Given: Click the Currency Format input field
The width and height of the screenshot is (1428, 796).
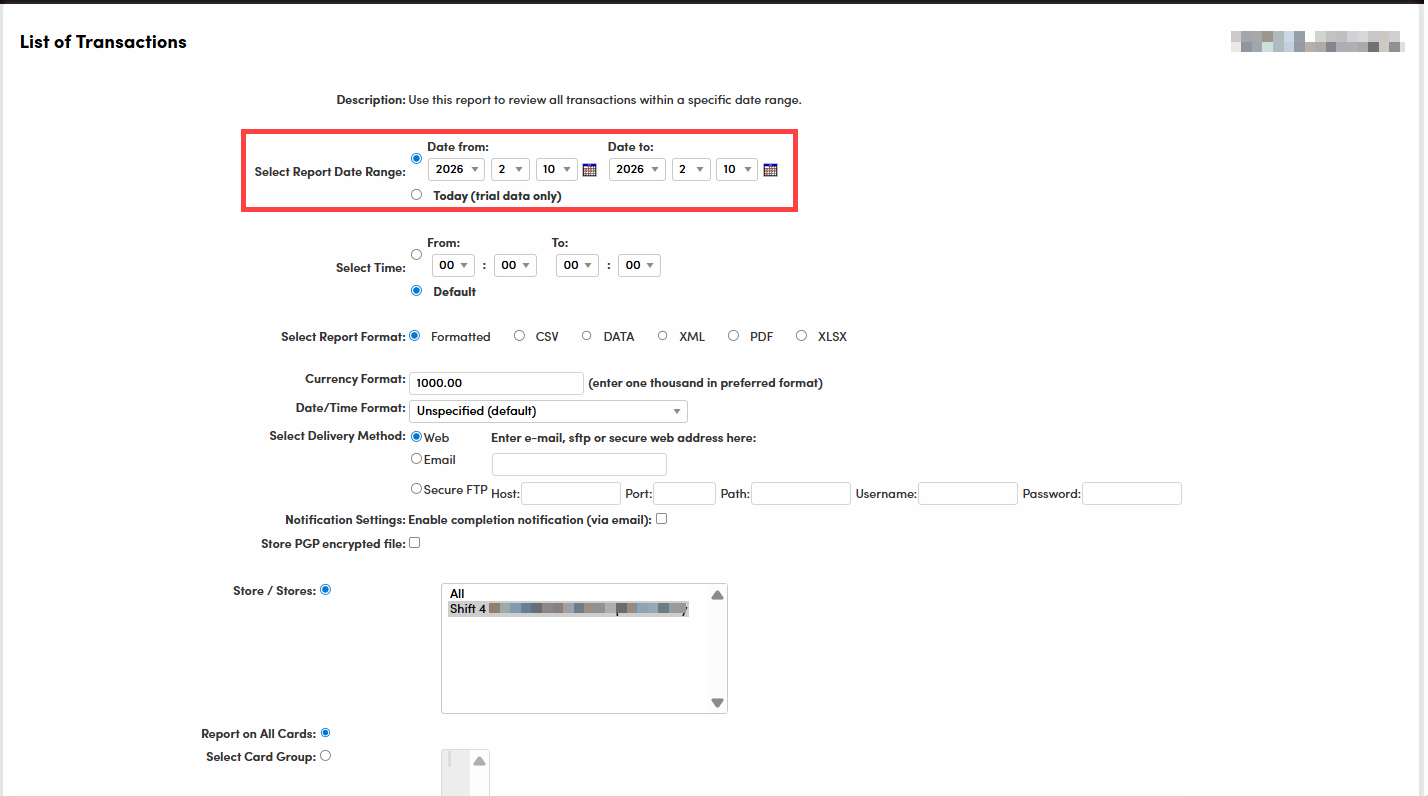Looking at the screenshot, I should pyautogui.click(x=496, y=383).
